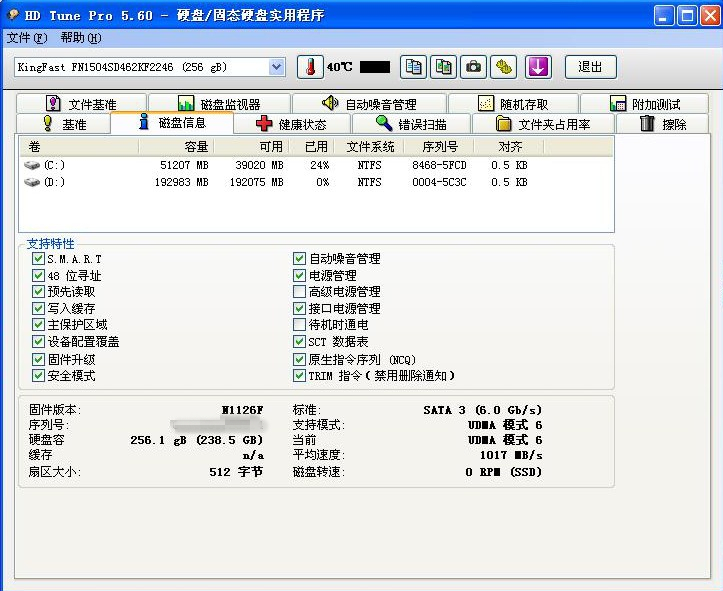Click the 卷 column header

79,147
